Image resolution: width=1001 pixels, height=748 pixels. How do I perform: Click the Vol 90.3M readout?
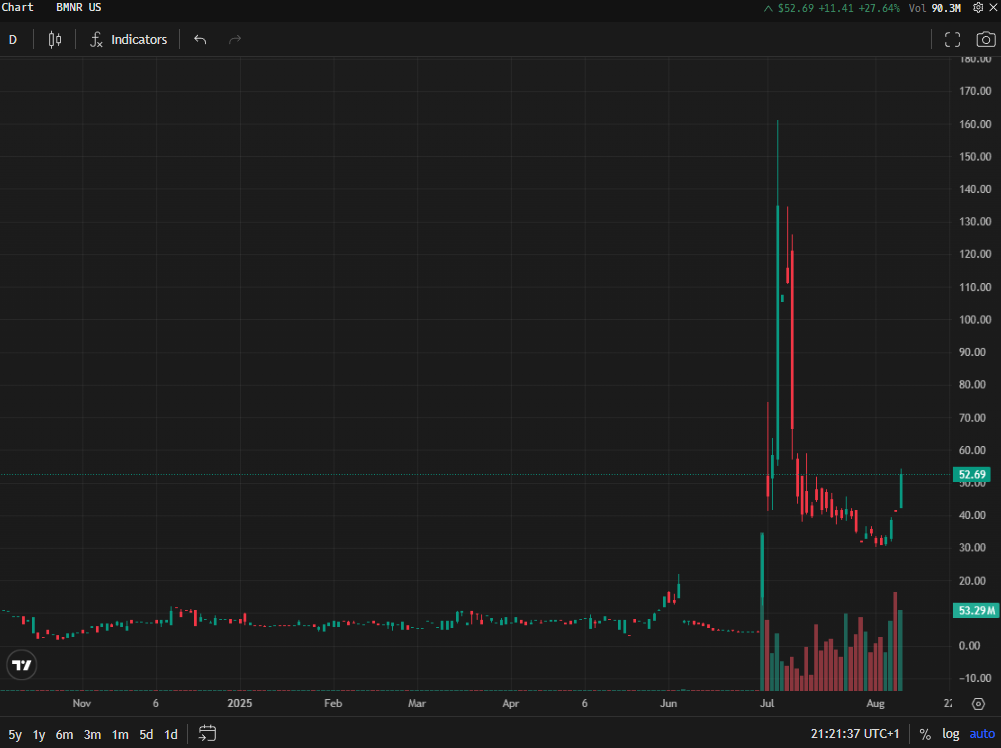click(935, 8)
